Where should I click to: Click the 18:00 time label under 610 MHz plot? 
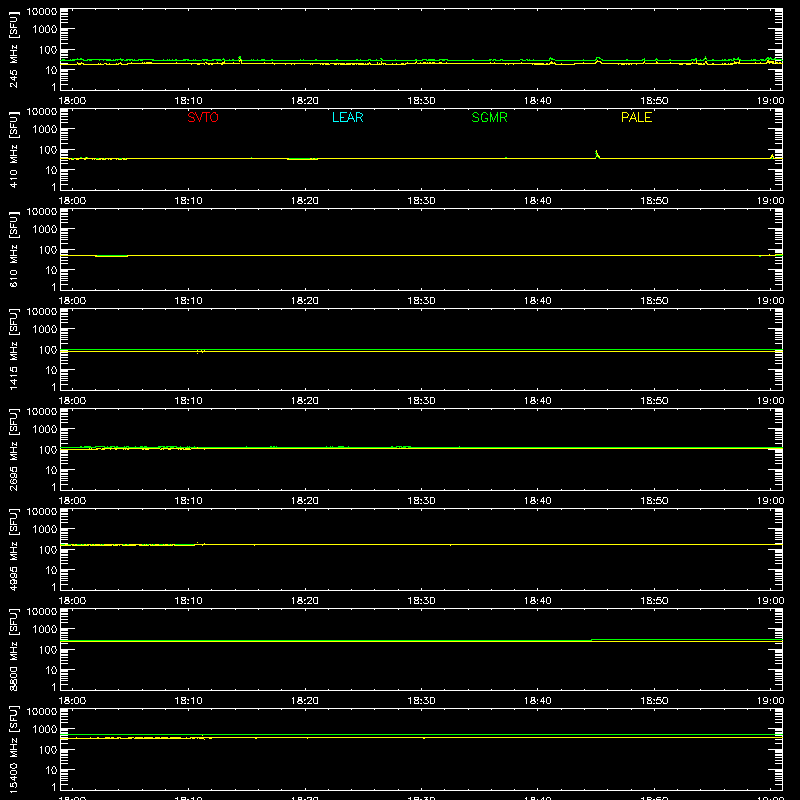click(x=72, y=301)
